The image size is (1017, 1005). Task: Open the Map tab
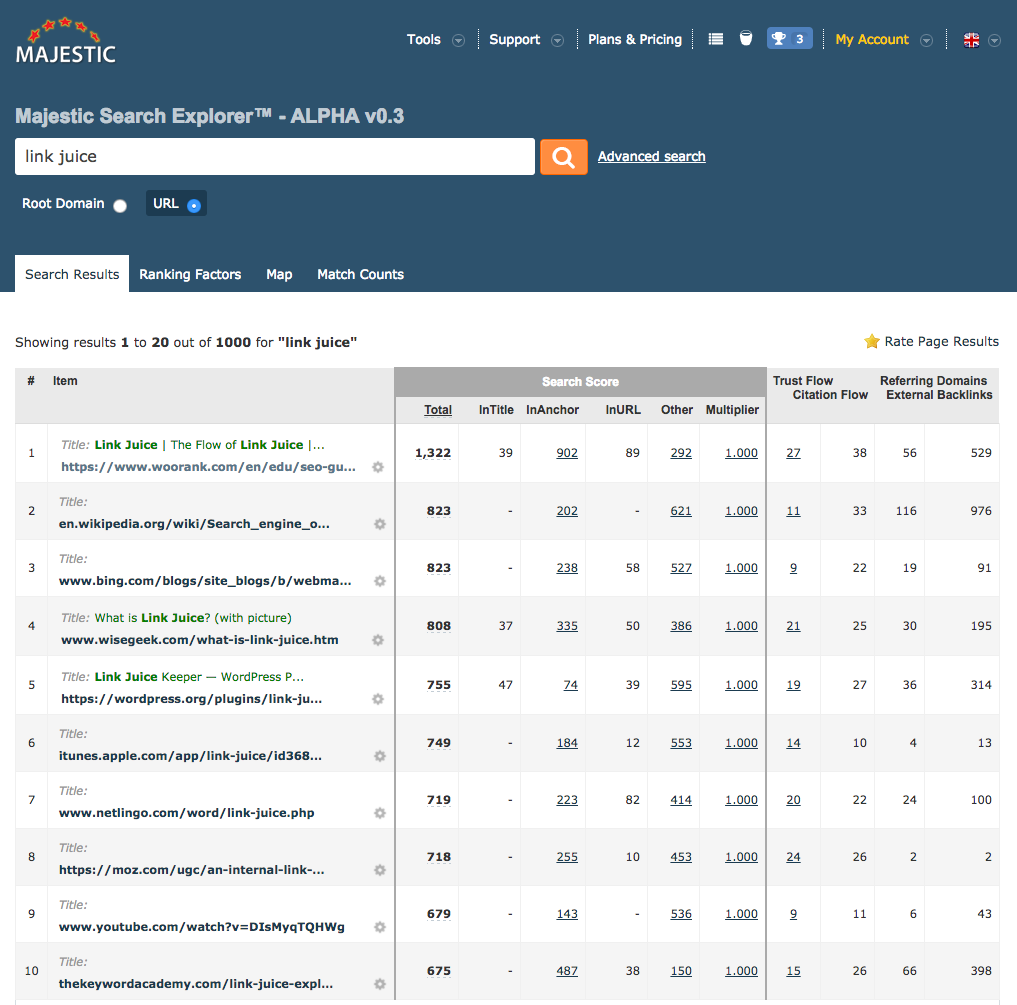279,274
